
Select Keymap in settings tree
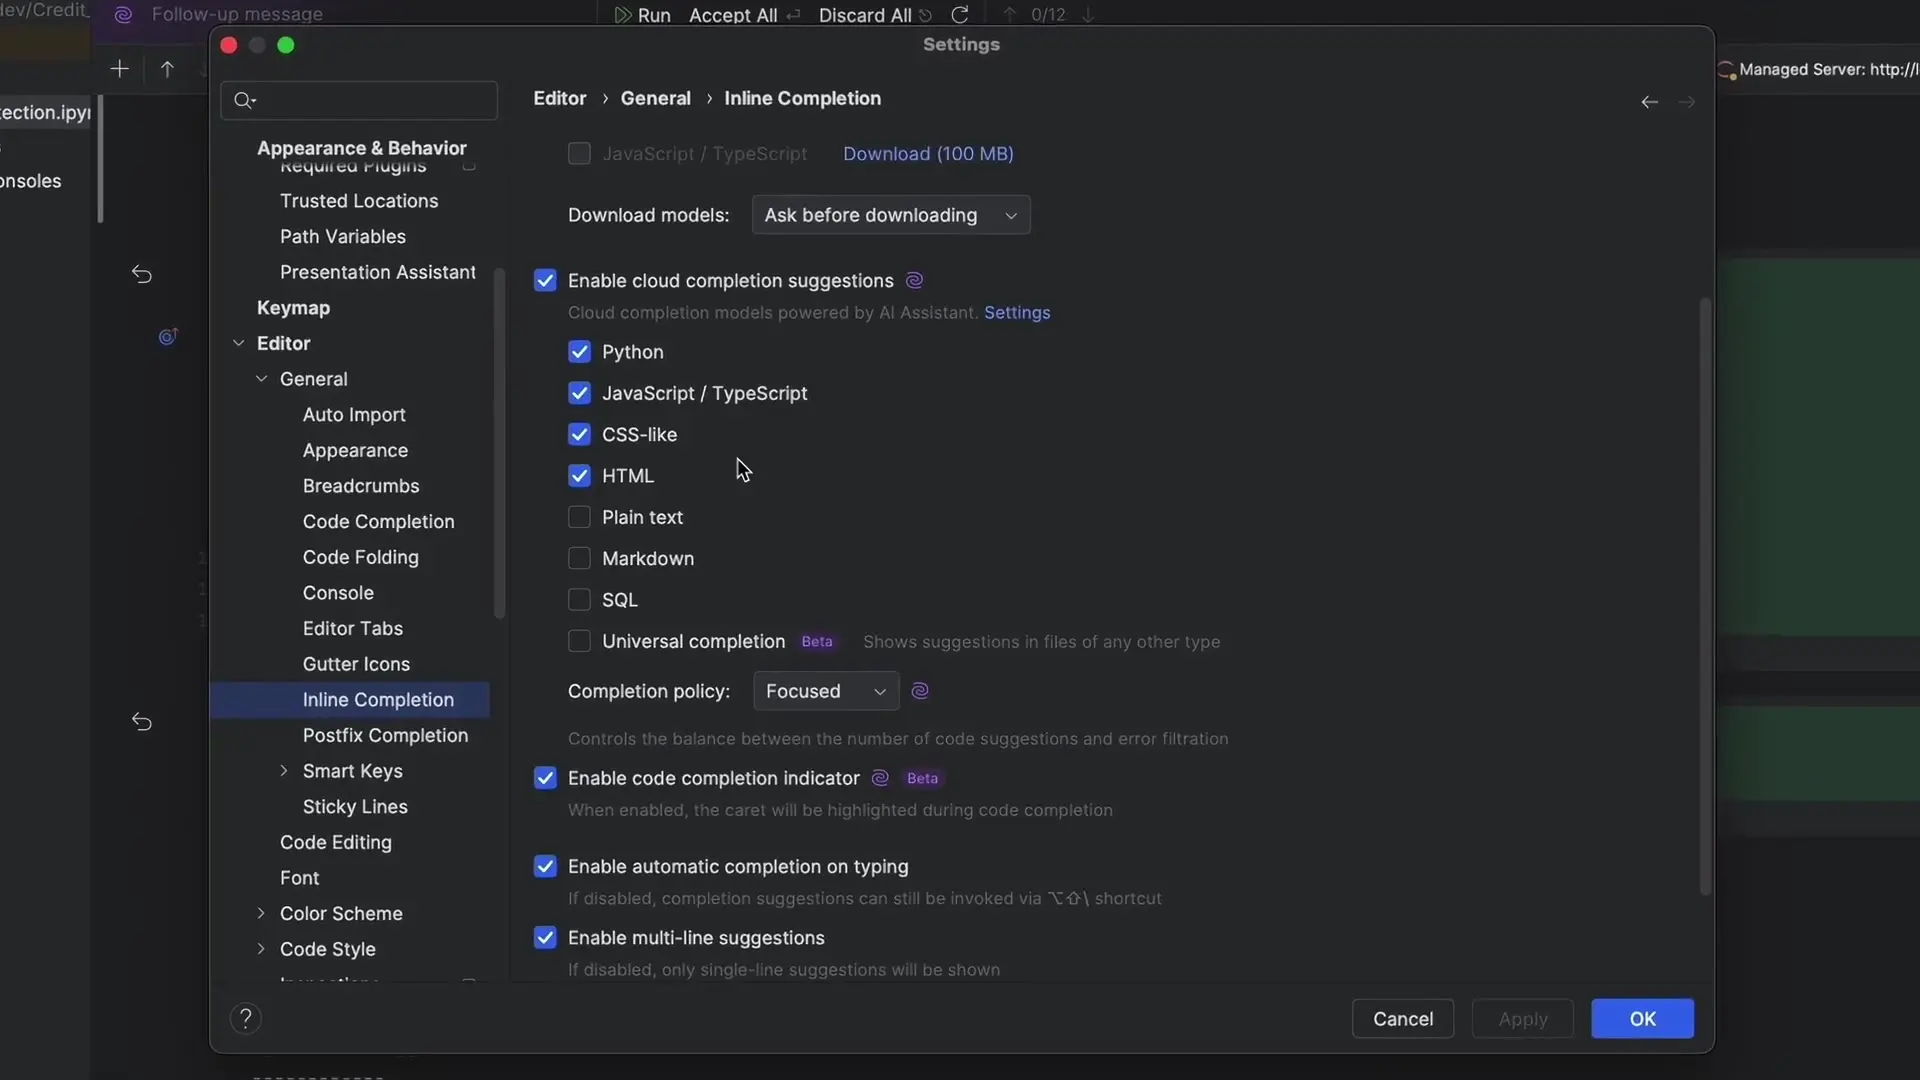[x=293, y=308]
